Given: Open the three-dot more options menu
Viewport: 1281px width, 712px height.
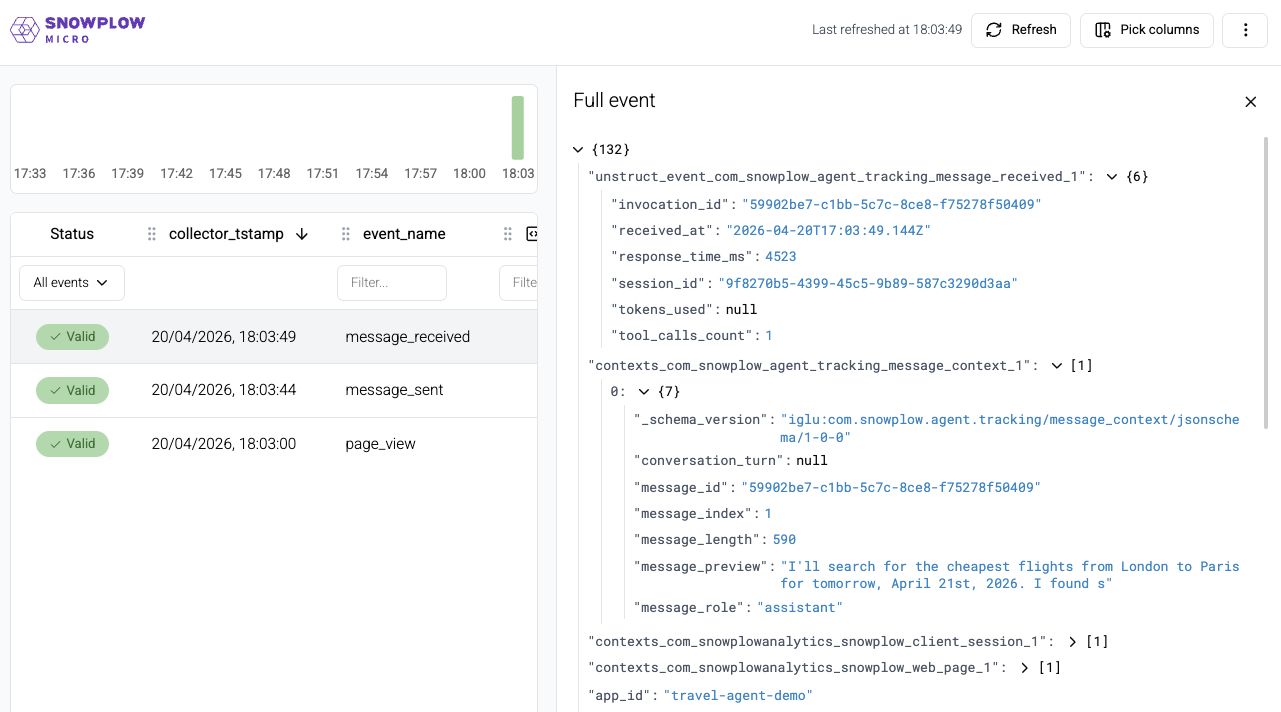Looking at the screenshot, I should click(1245, 30).
